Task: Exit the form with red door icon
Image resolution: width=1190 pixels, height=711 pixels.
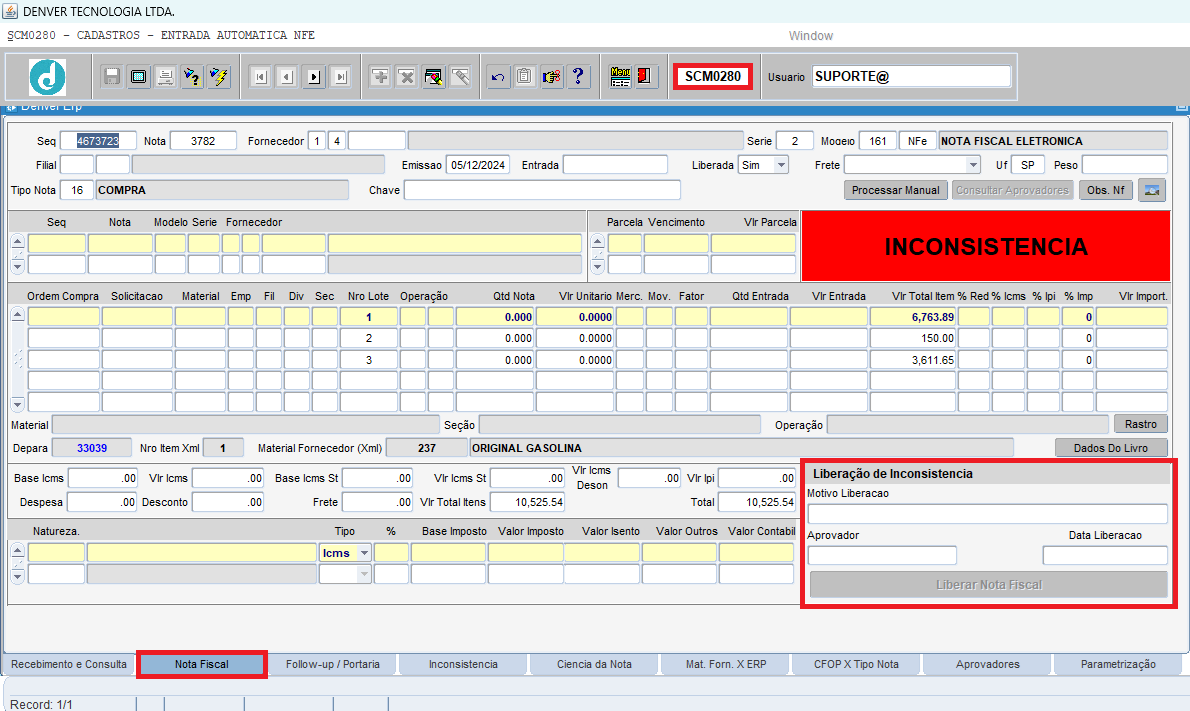Action: pyautogui.click(x=647, y=77)
